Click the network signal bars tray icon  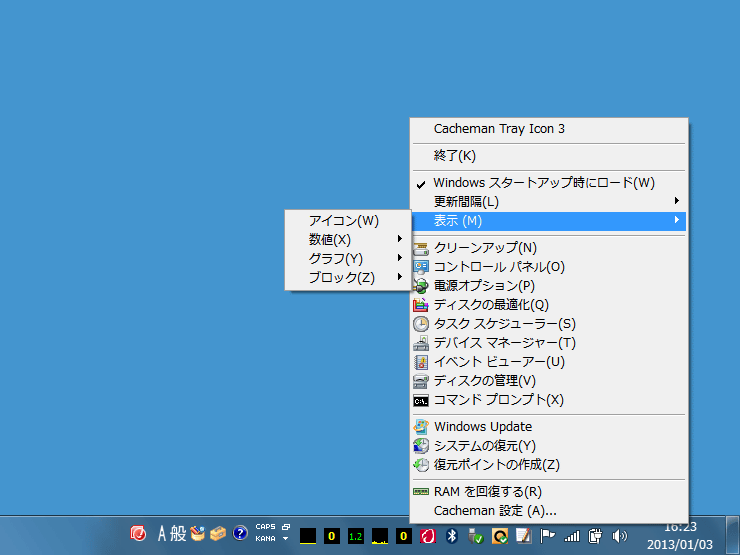coord(572,536)
